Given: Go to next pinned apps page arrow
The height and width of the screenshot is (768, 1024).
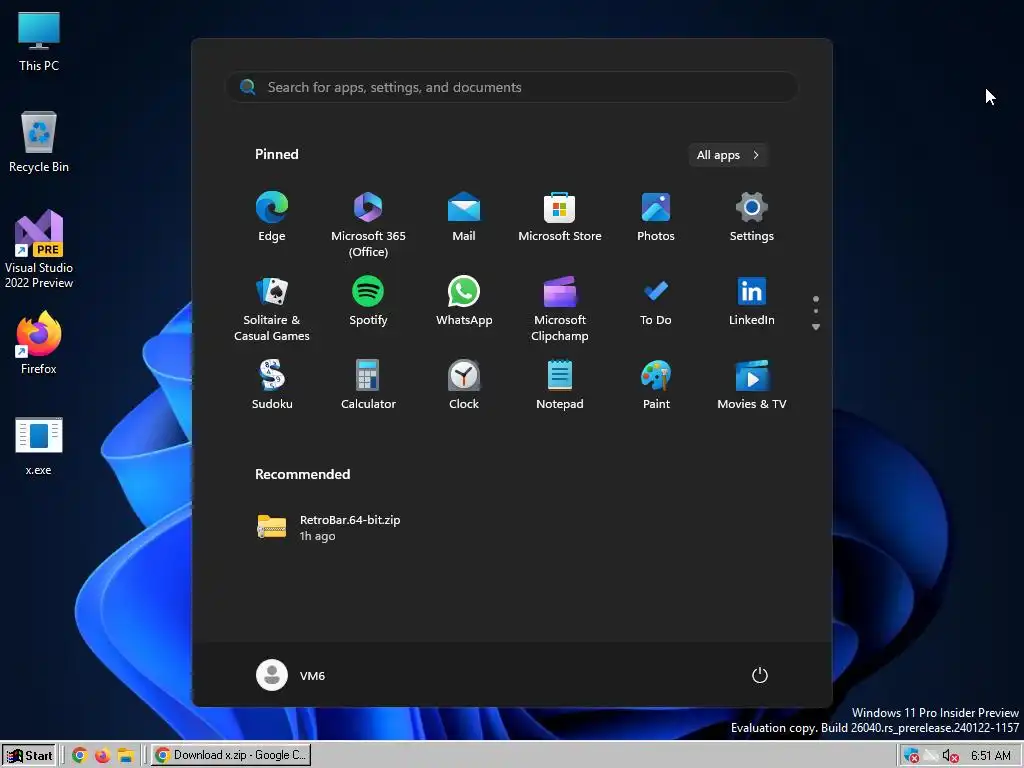Looking at the screenshot, I should point(816,327).
